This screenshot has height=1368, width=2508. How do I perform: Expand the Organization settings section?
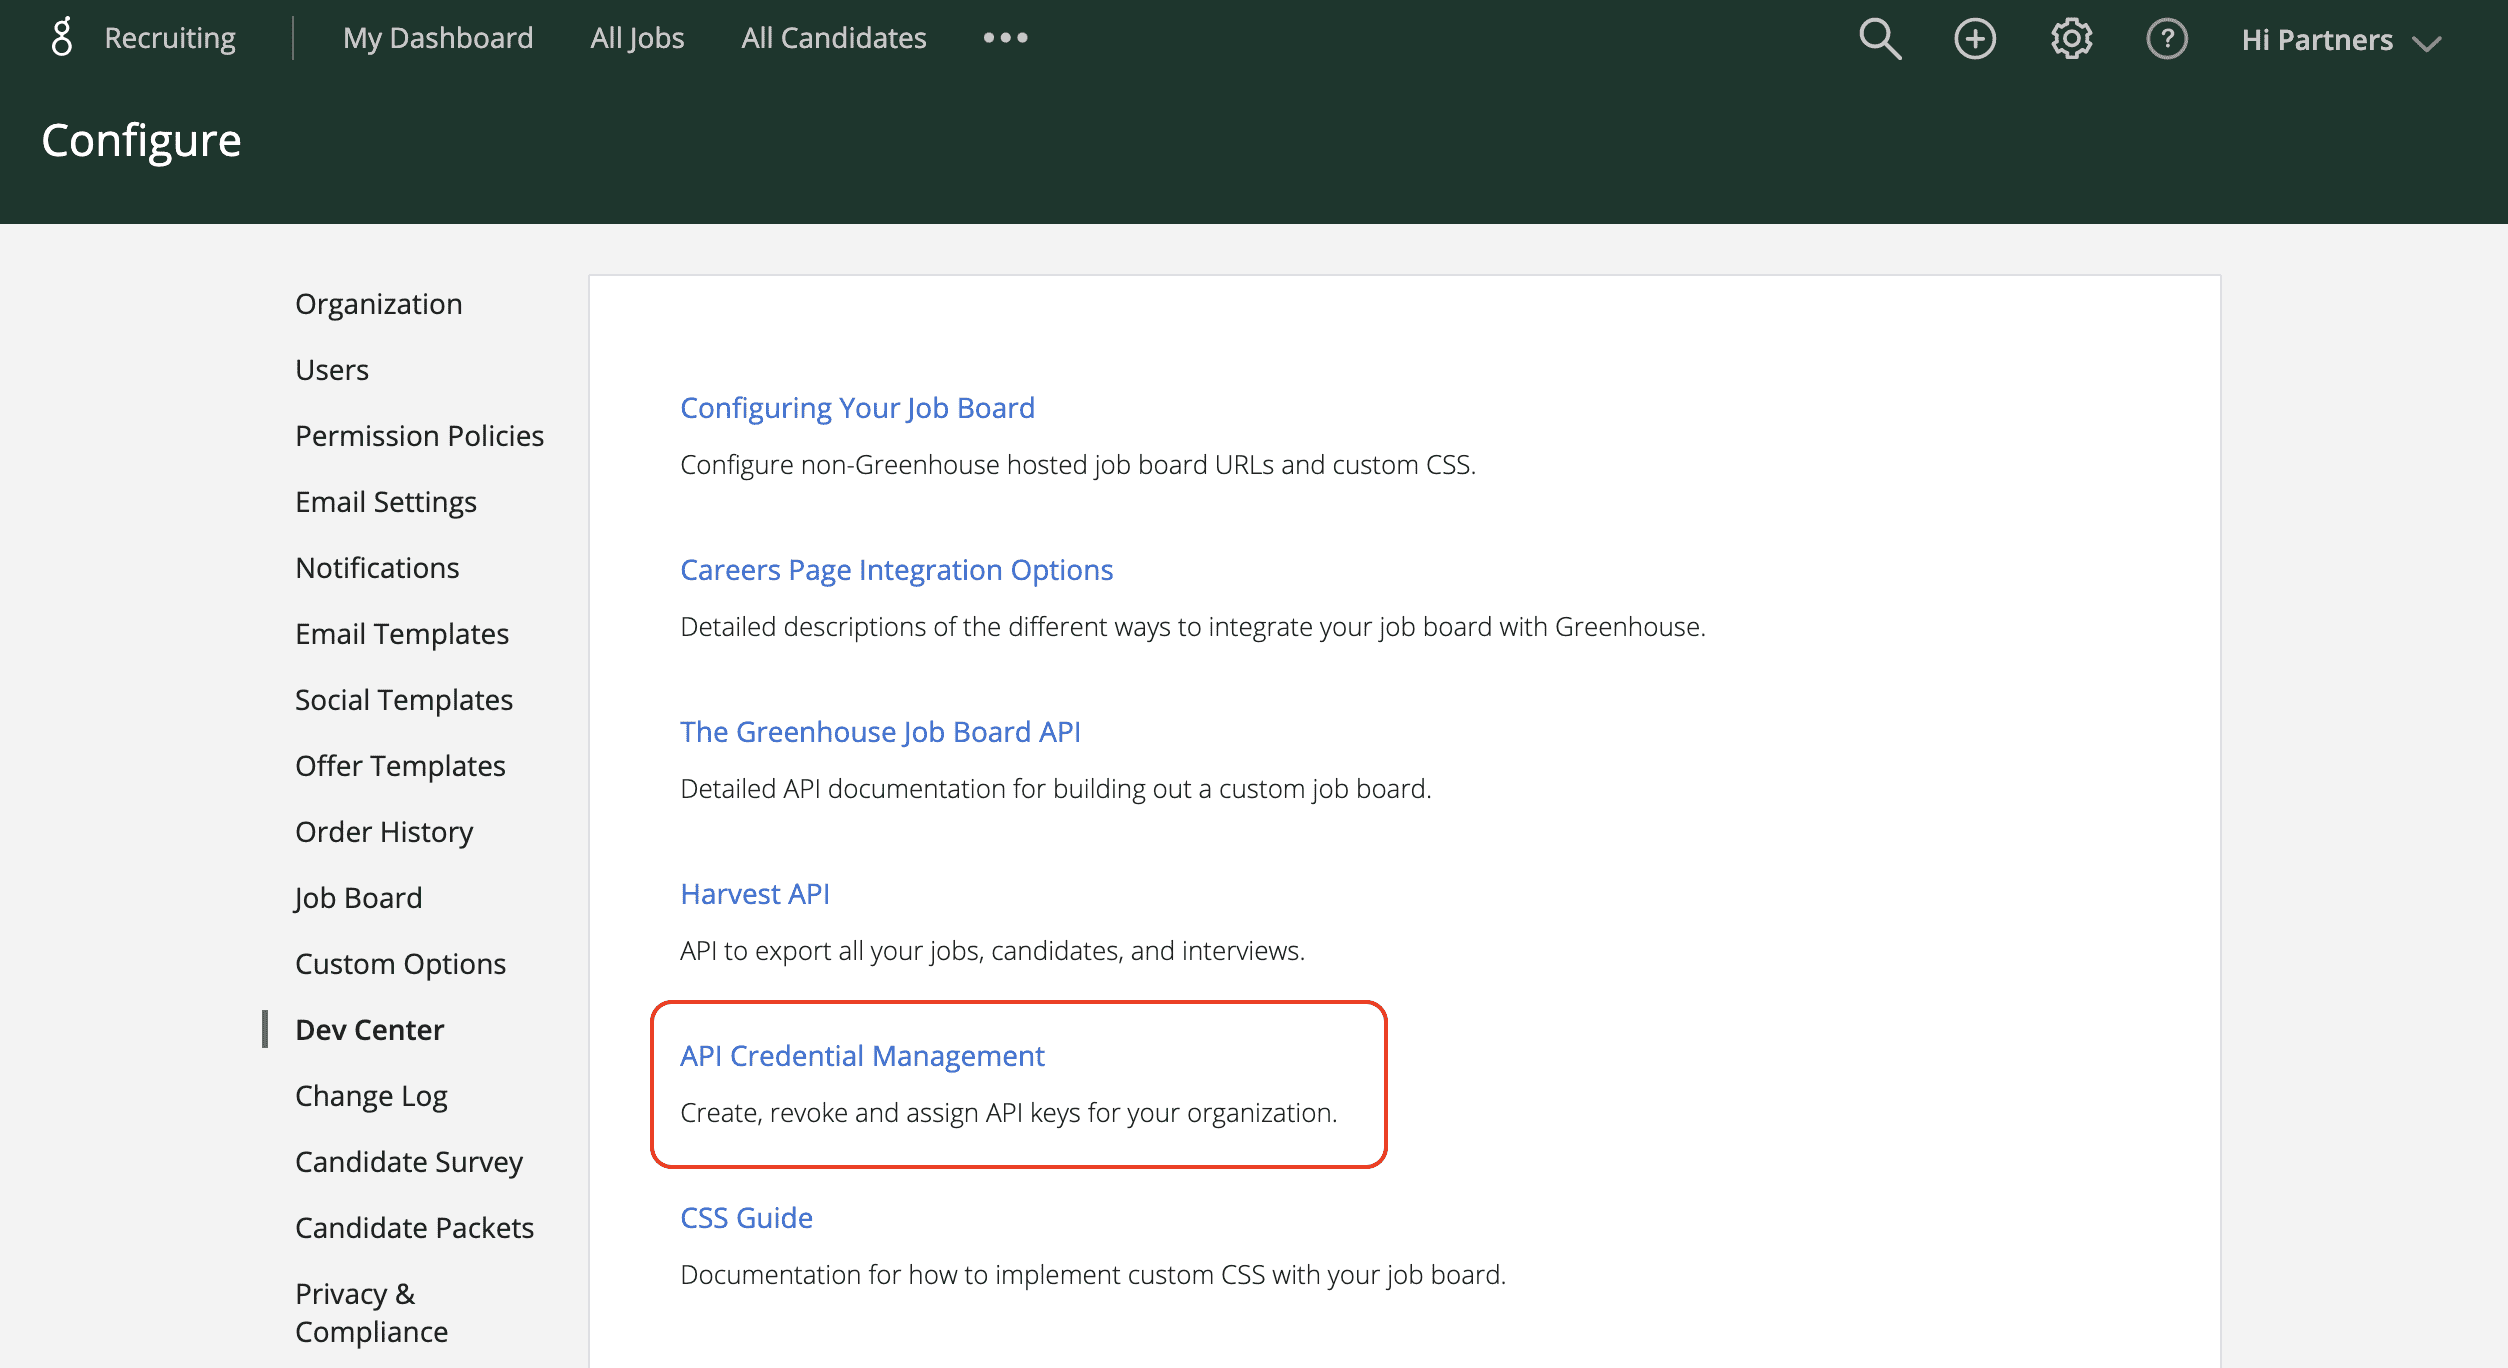(376, 303)
